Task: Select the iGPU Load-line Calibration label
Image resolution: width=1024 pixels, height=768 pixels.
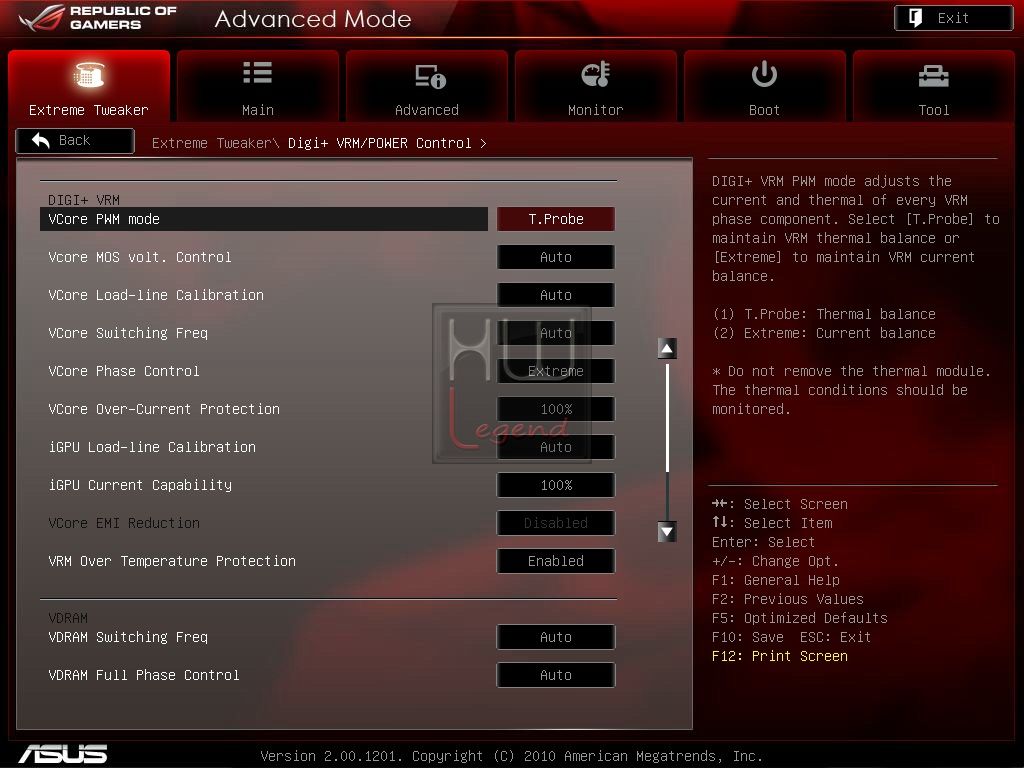Action: coord(152,447)
